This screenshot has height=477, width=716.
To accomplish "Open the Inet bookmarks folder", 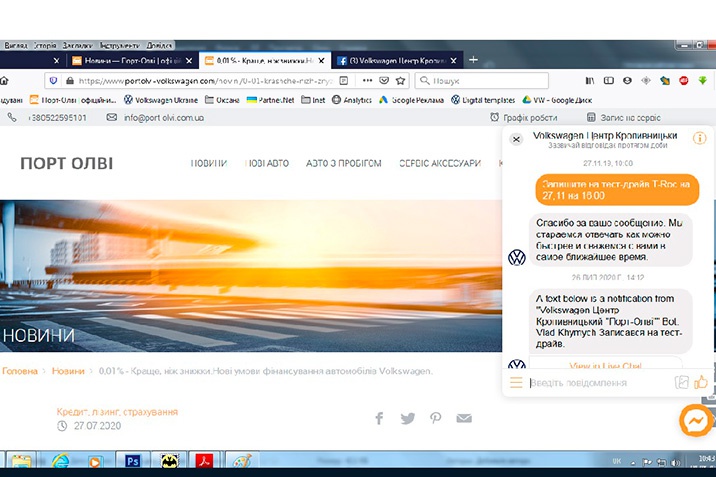I will tap(313, 100).
